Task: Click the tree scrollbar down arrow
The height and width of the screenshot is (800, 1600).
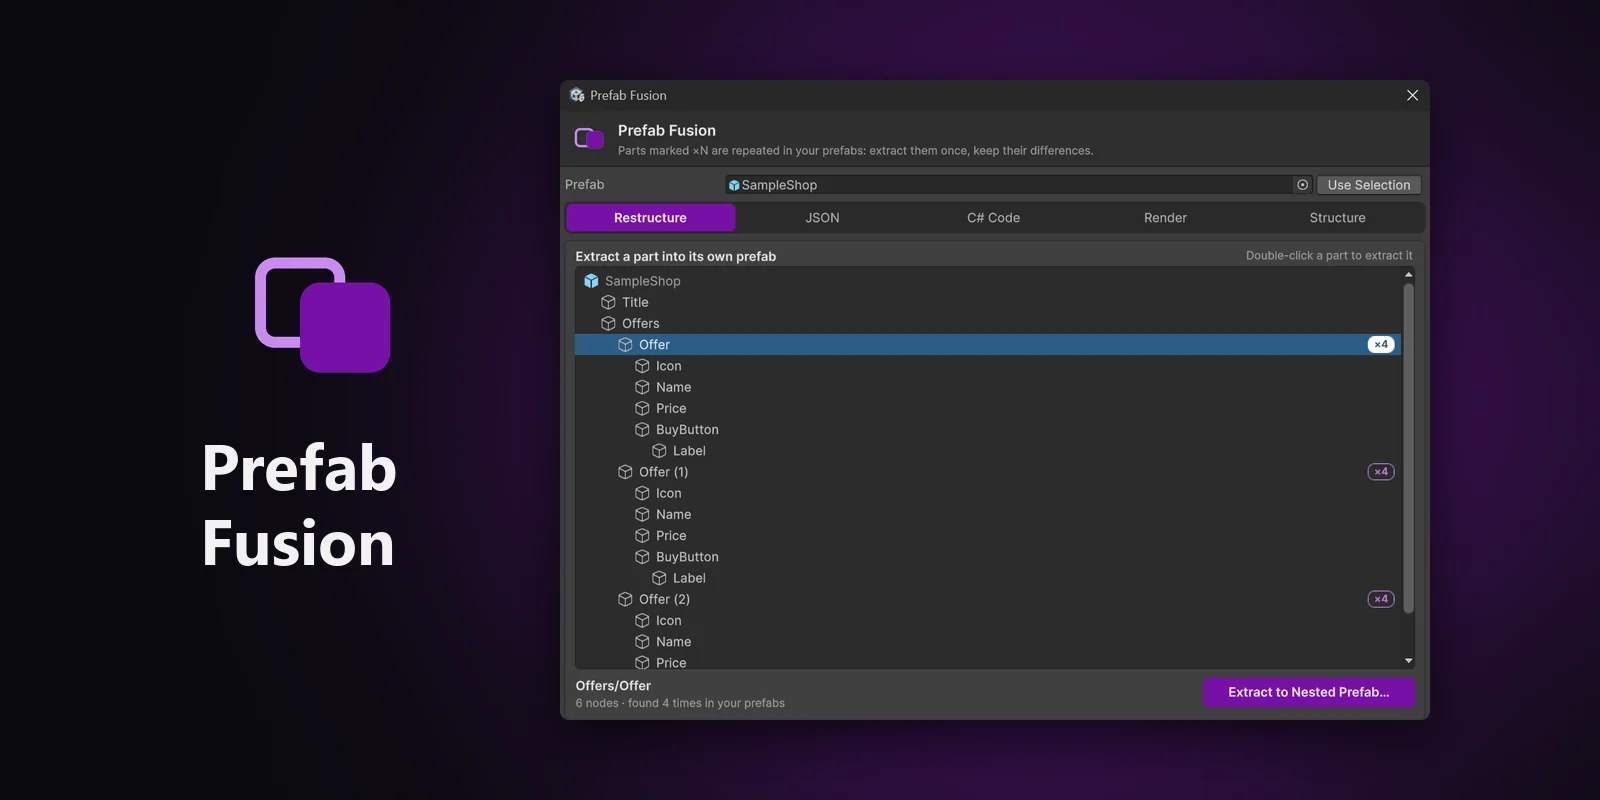Action: pos(1409,661)
